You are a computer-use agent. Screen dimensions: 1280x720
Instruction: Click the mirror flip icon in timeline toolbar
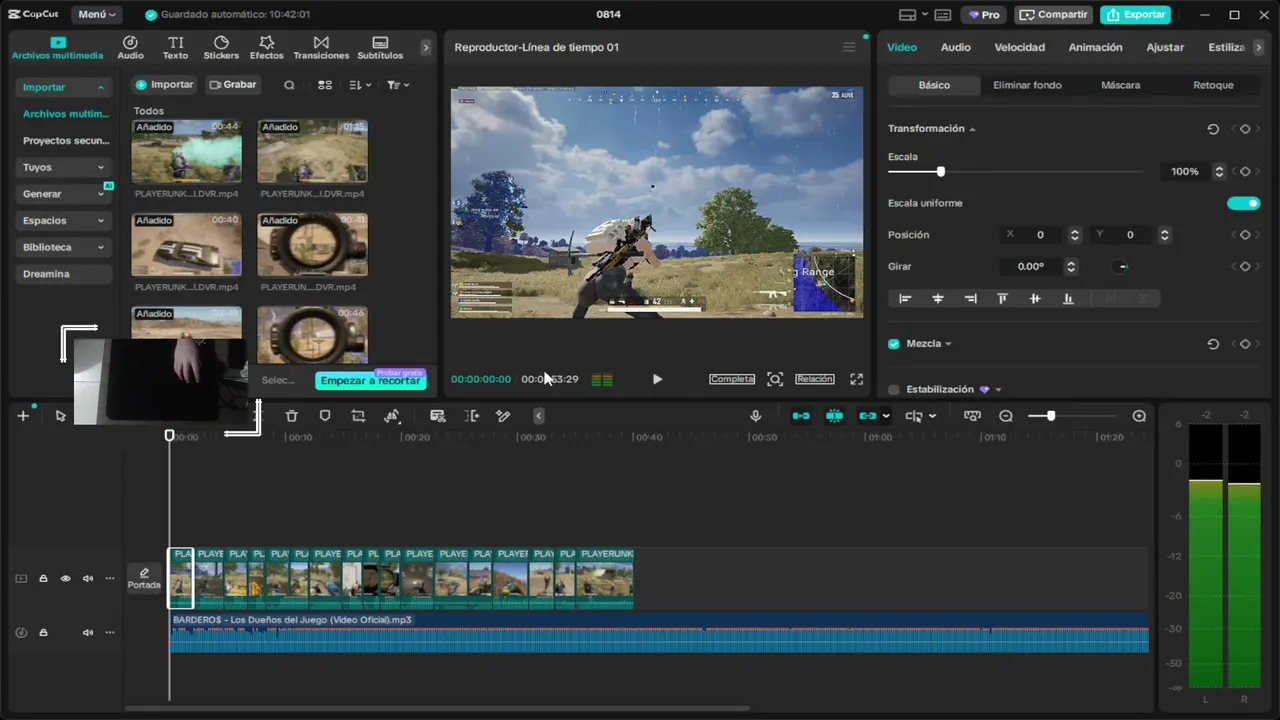pyautogui.click(x=392, y=416)
